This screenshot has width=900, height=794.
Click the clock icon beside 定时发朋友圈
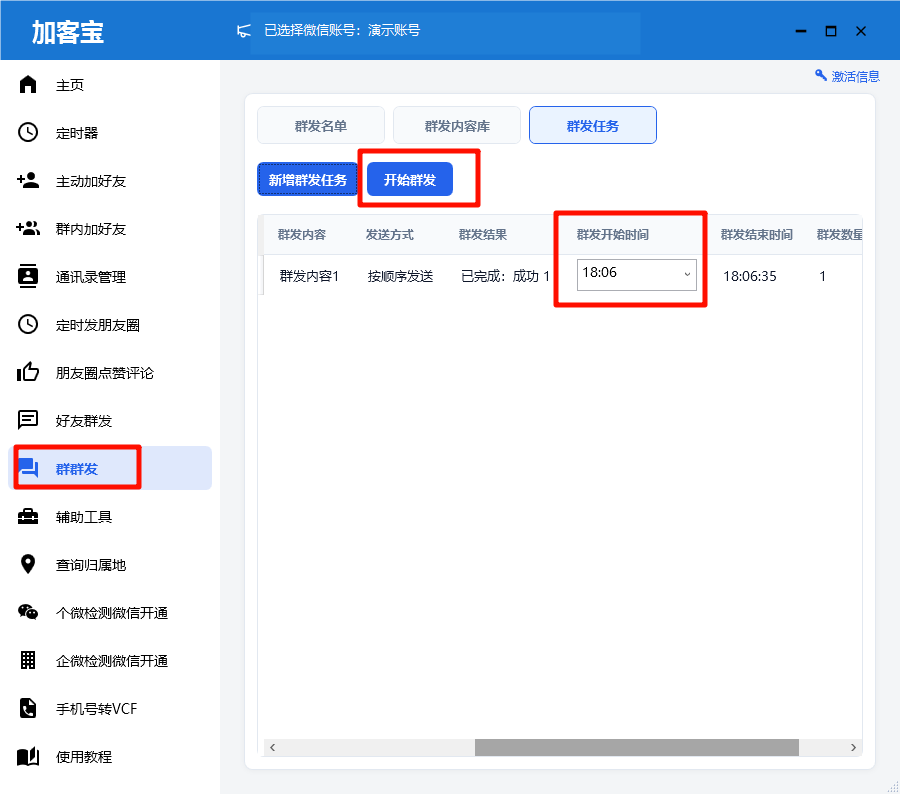pos(28,324)
